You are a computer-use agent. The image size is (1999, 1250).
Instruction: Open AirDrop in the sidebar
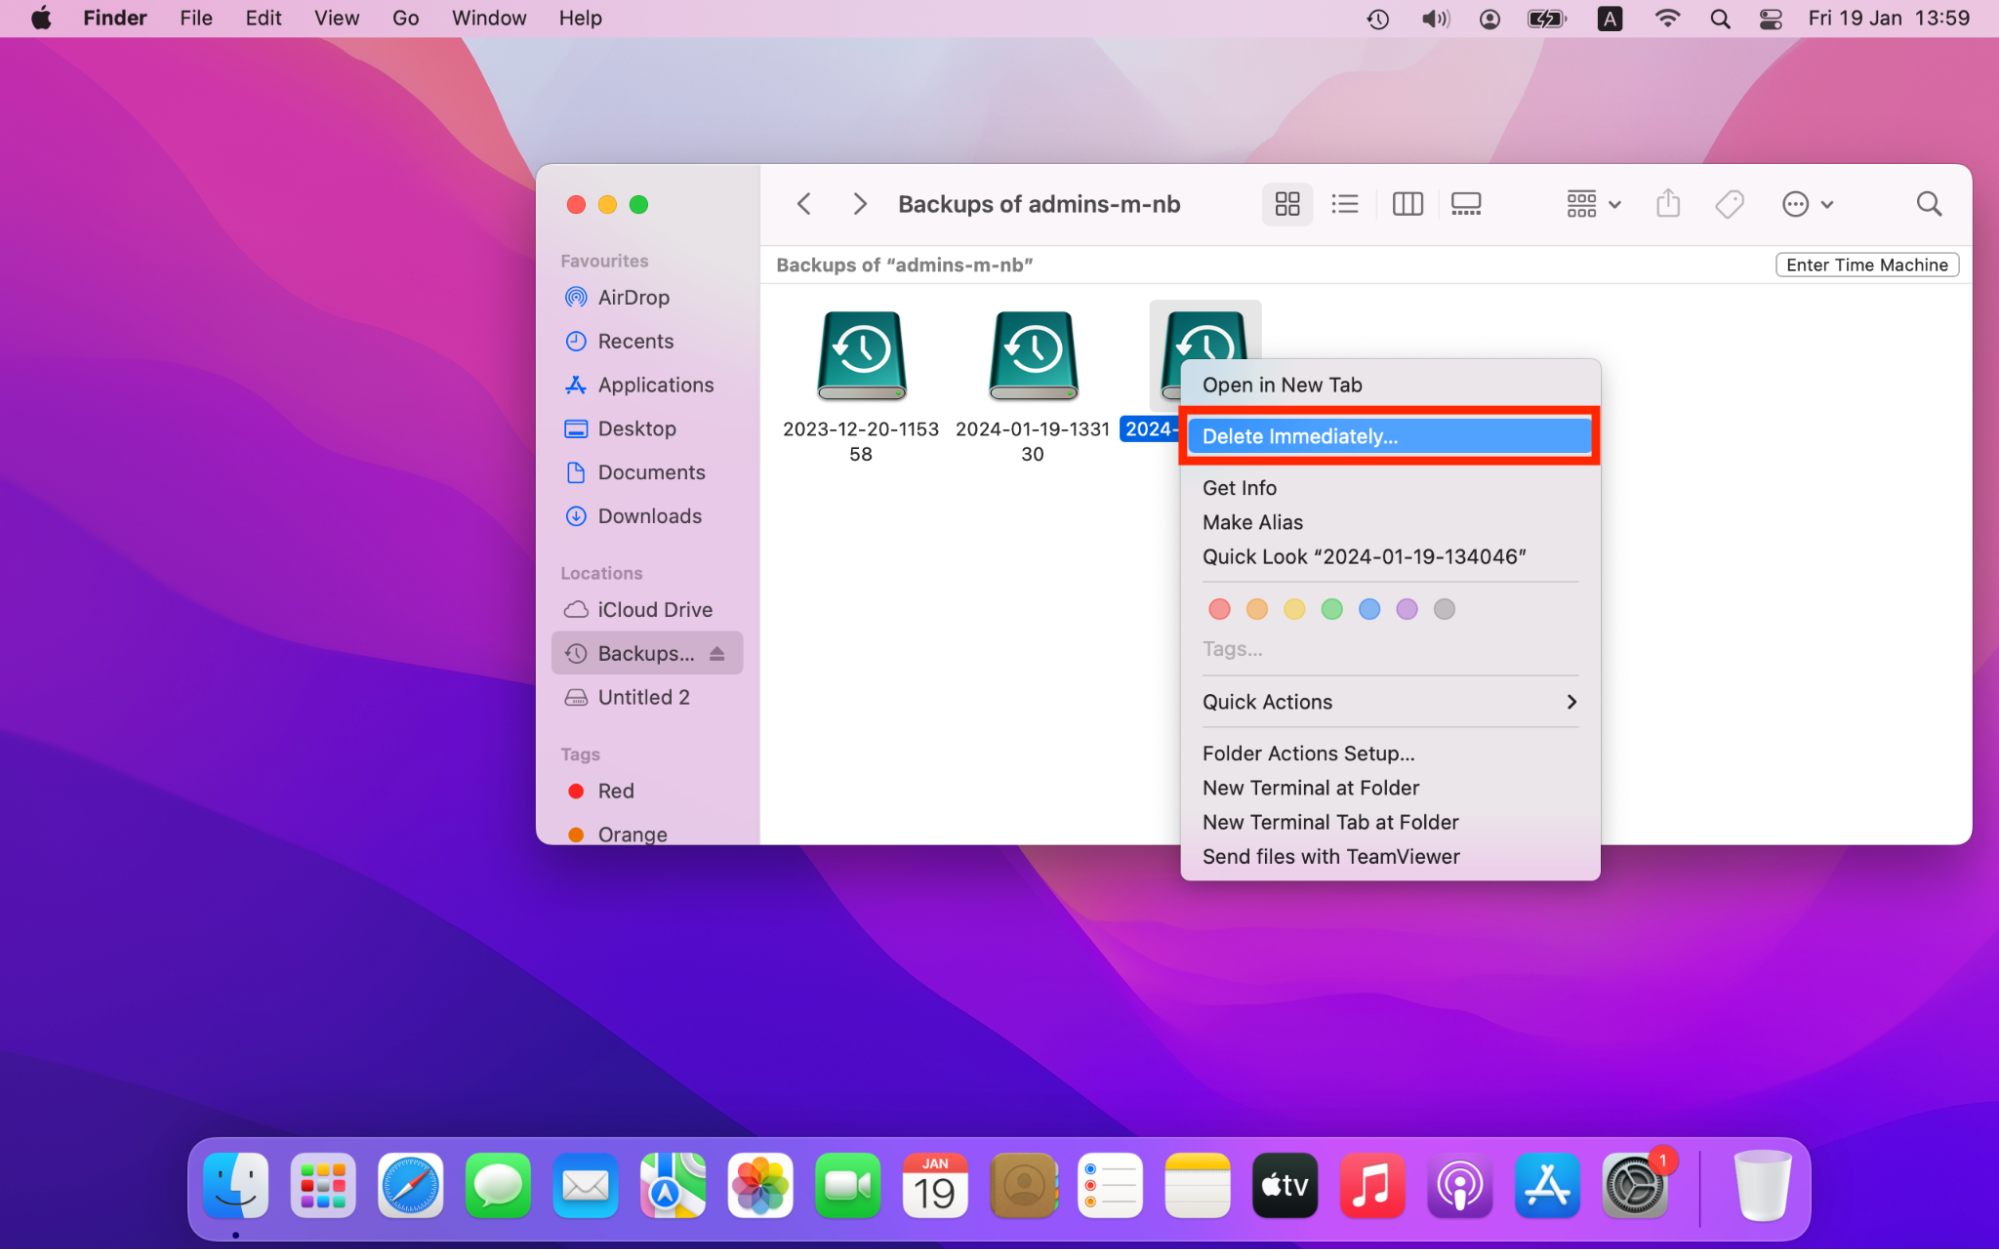647,297
